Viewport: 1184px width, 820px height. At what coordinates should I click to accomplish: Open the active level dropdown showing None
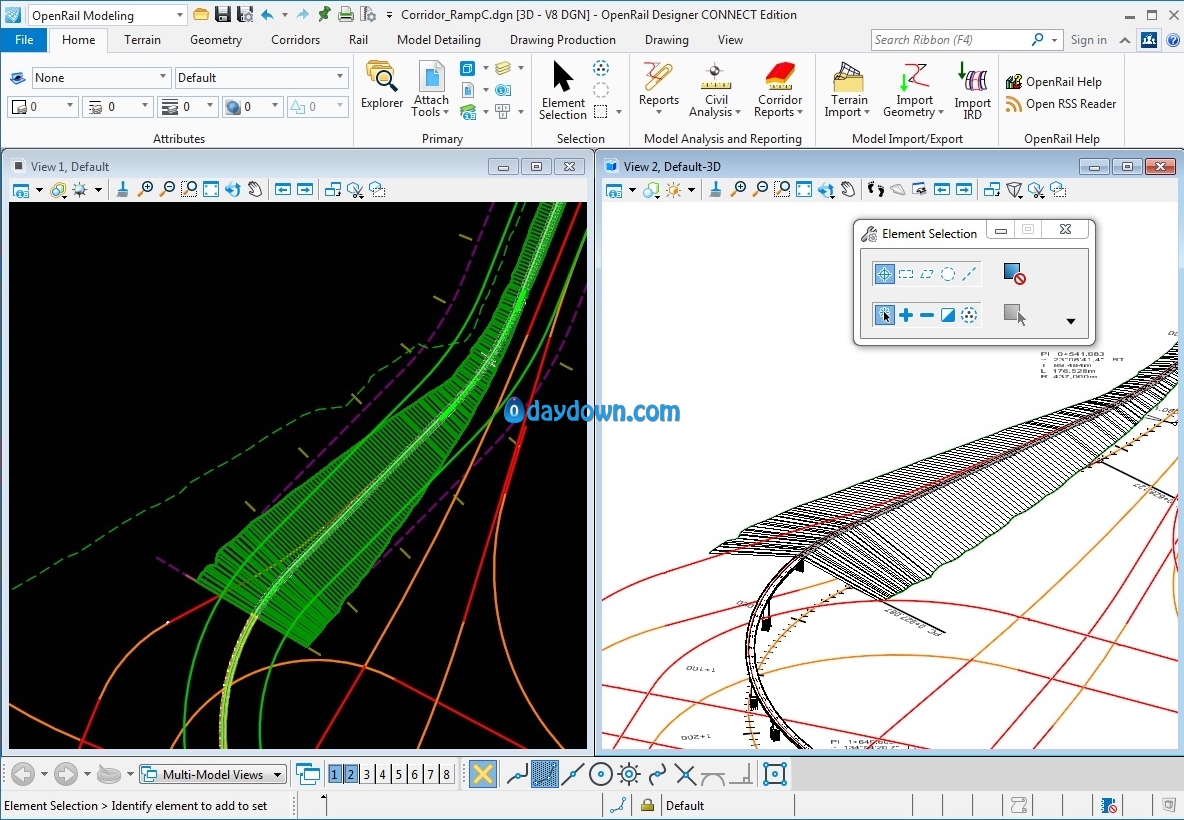tap(100, 78)
